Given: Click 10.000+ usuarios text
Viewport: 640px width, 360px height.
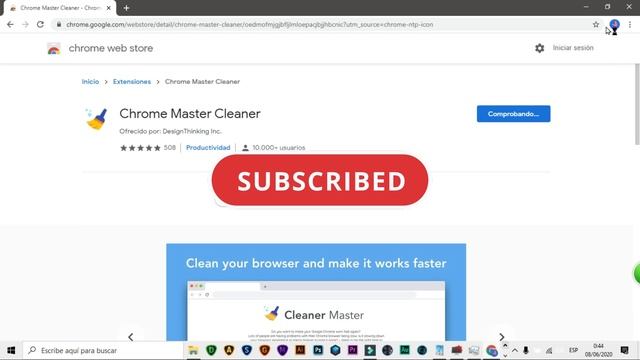Looking at the screenshot, I should coord(279,148).
